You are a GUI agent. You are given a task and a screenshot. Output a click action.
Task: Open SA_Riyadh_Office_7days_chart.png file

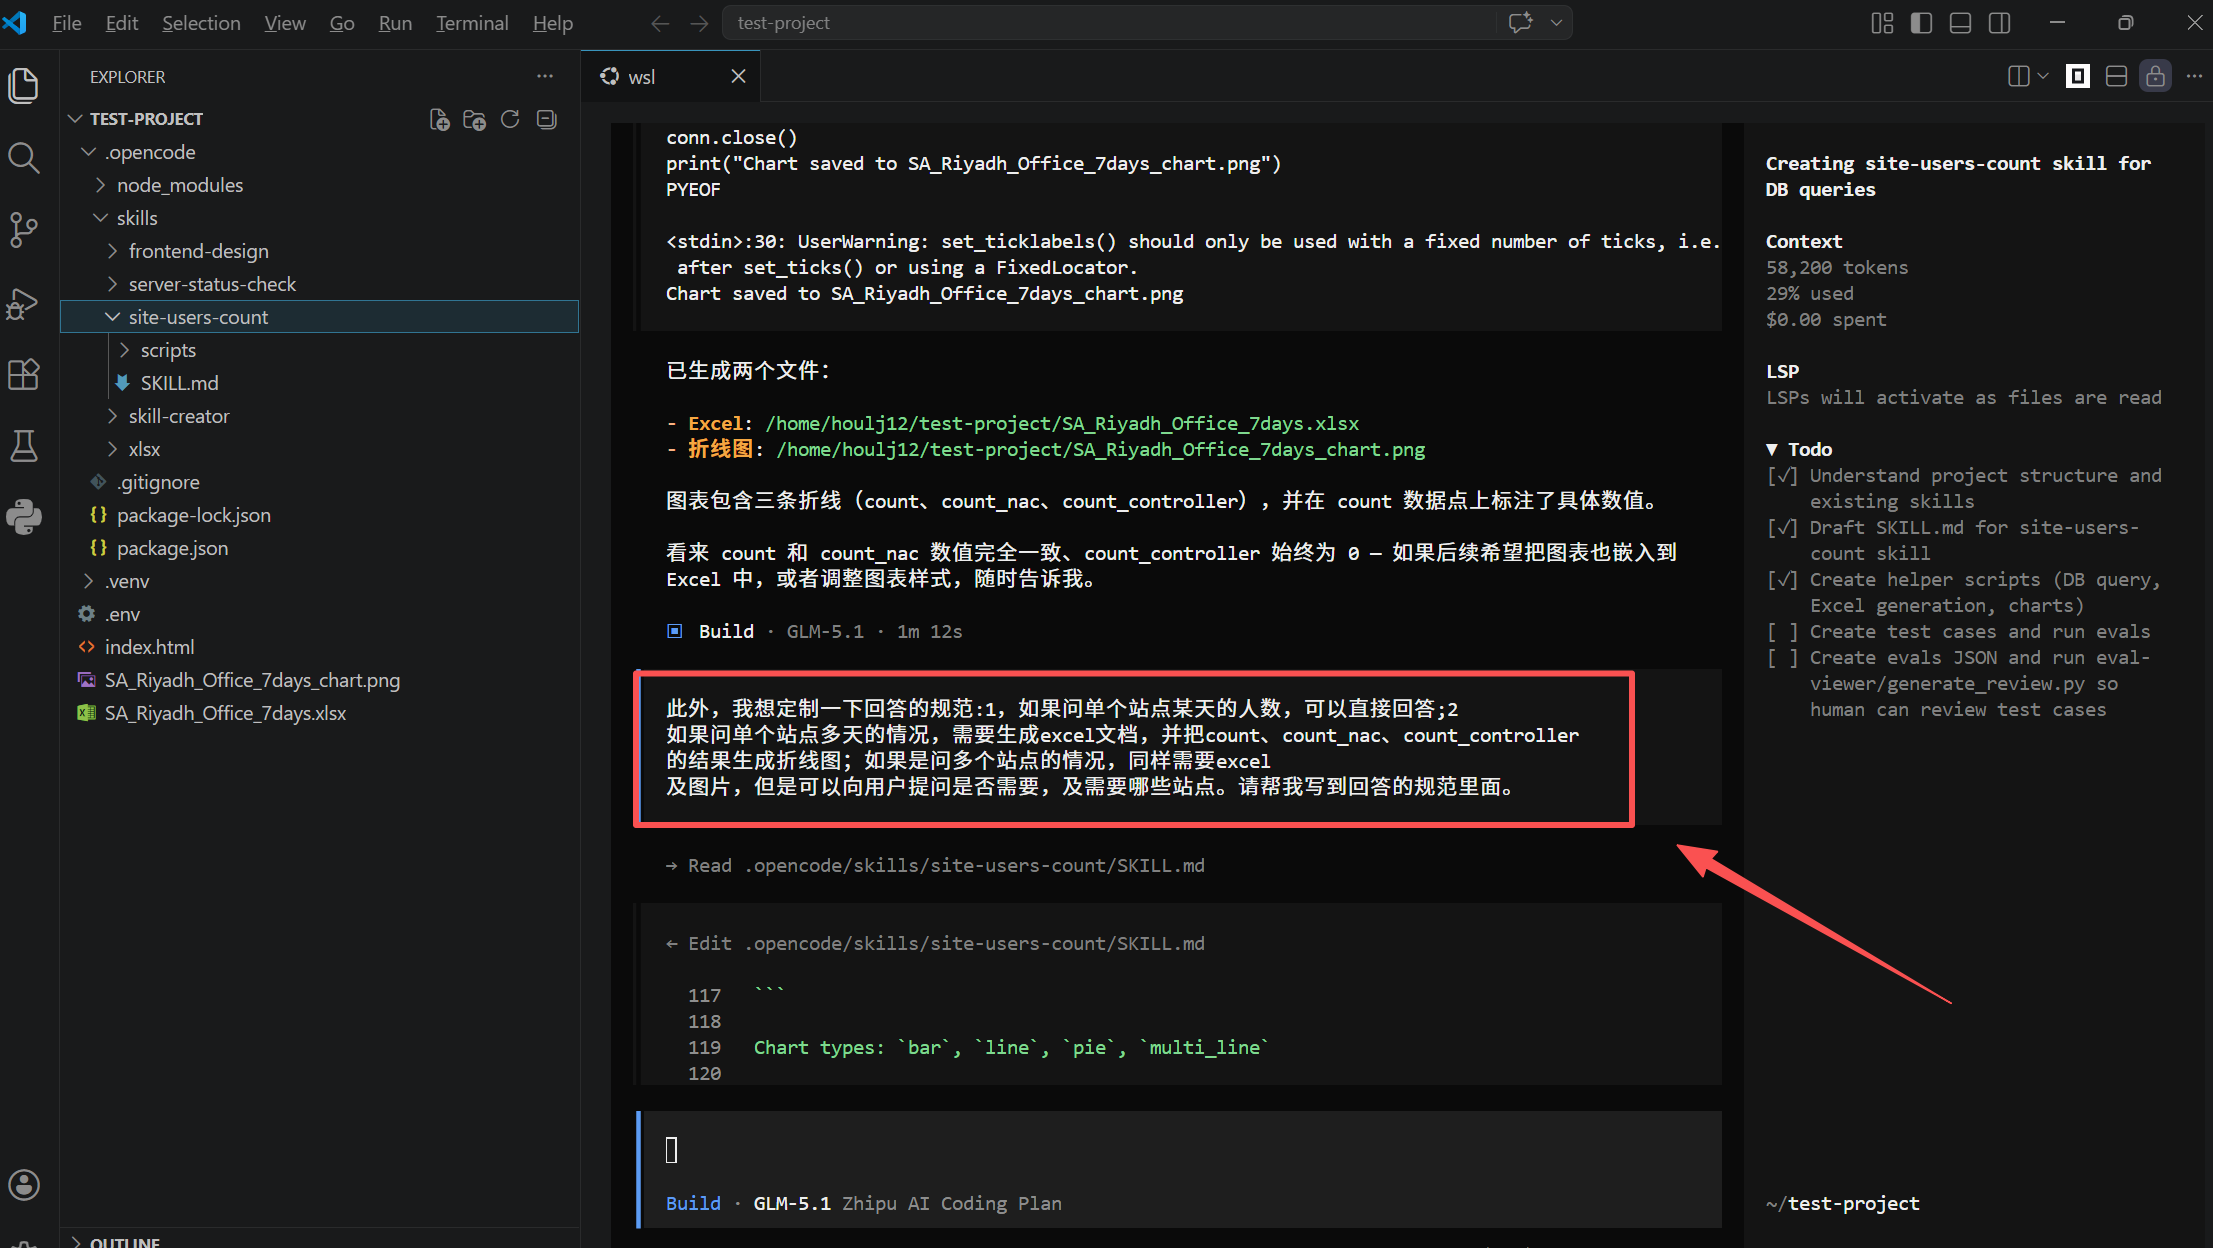point(252,680)
